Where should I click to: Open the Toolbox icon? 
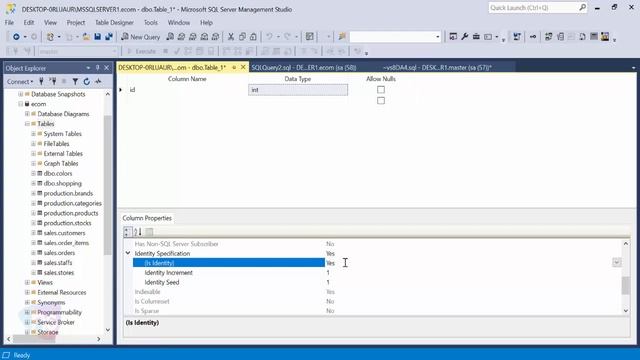[x=476, y=37]
